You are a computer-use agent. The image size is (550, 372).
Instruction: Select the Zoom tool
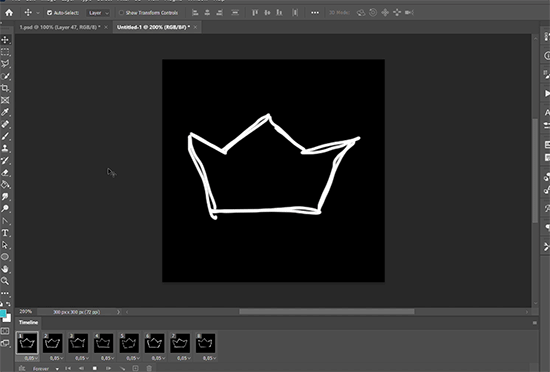[x=5, y=281]
